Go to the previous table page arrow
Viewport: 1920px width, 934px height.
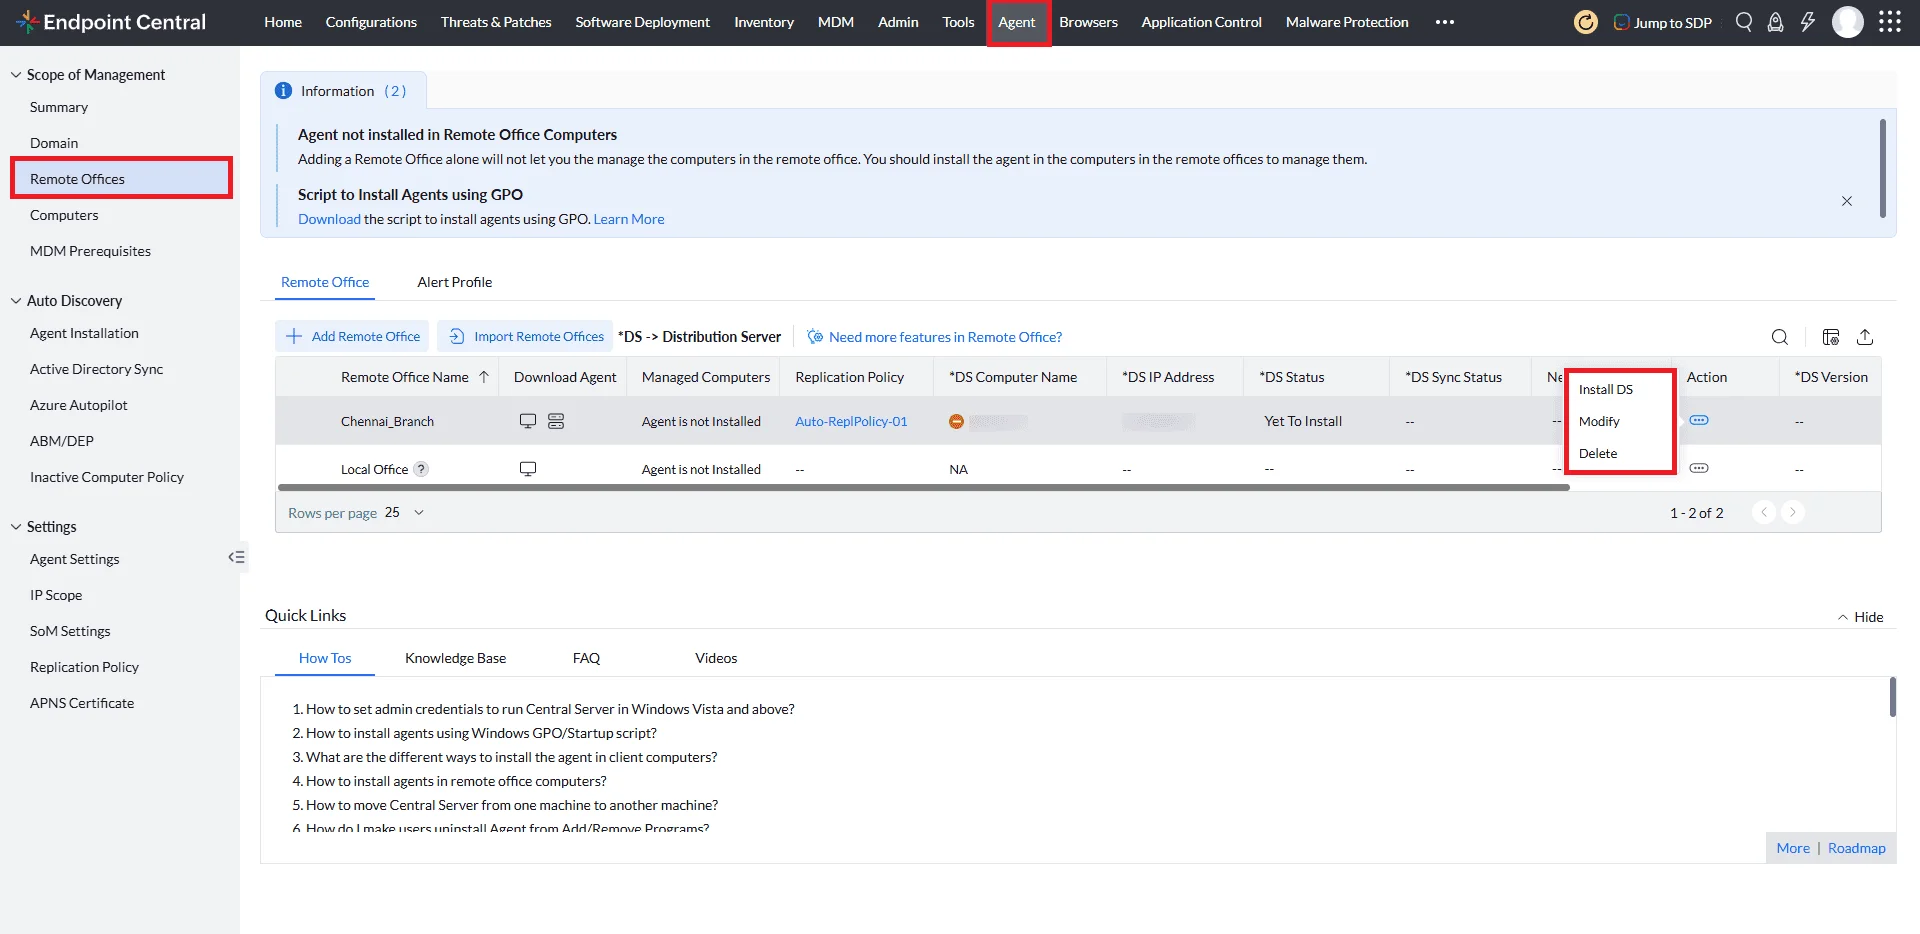tap(1764, 512)
